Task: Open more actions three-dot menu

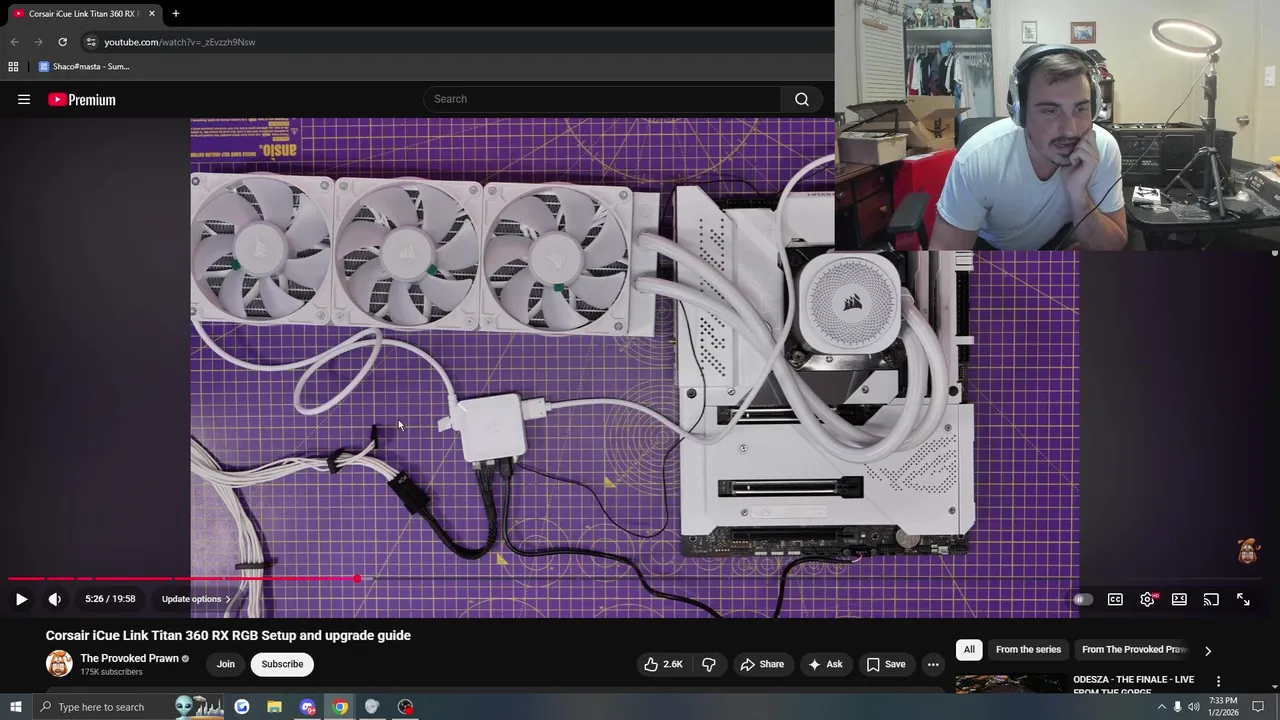Action: [933, 664]
